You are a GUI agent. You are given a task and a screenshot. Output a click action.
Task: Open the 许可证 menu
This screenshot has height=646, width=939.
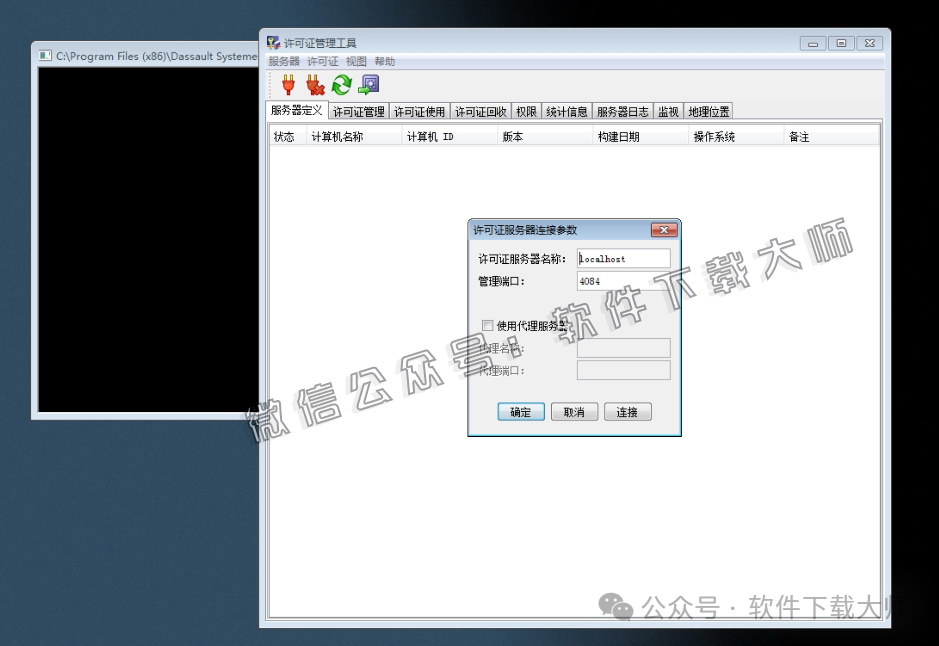click(x=322, y=60)
